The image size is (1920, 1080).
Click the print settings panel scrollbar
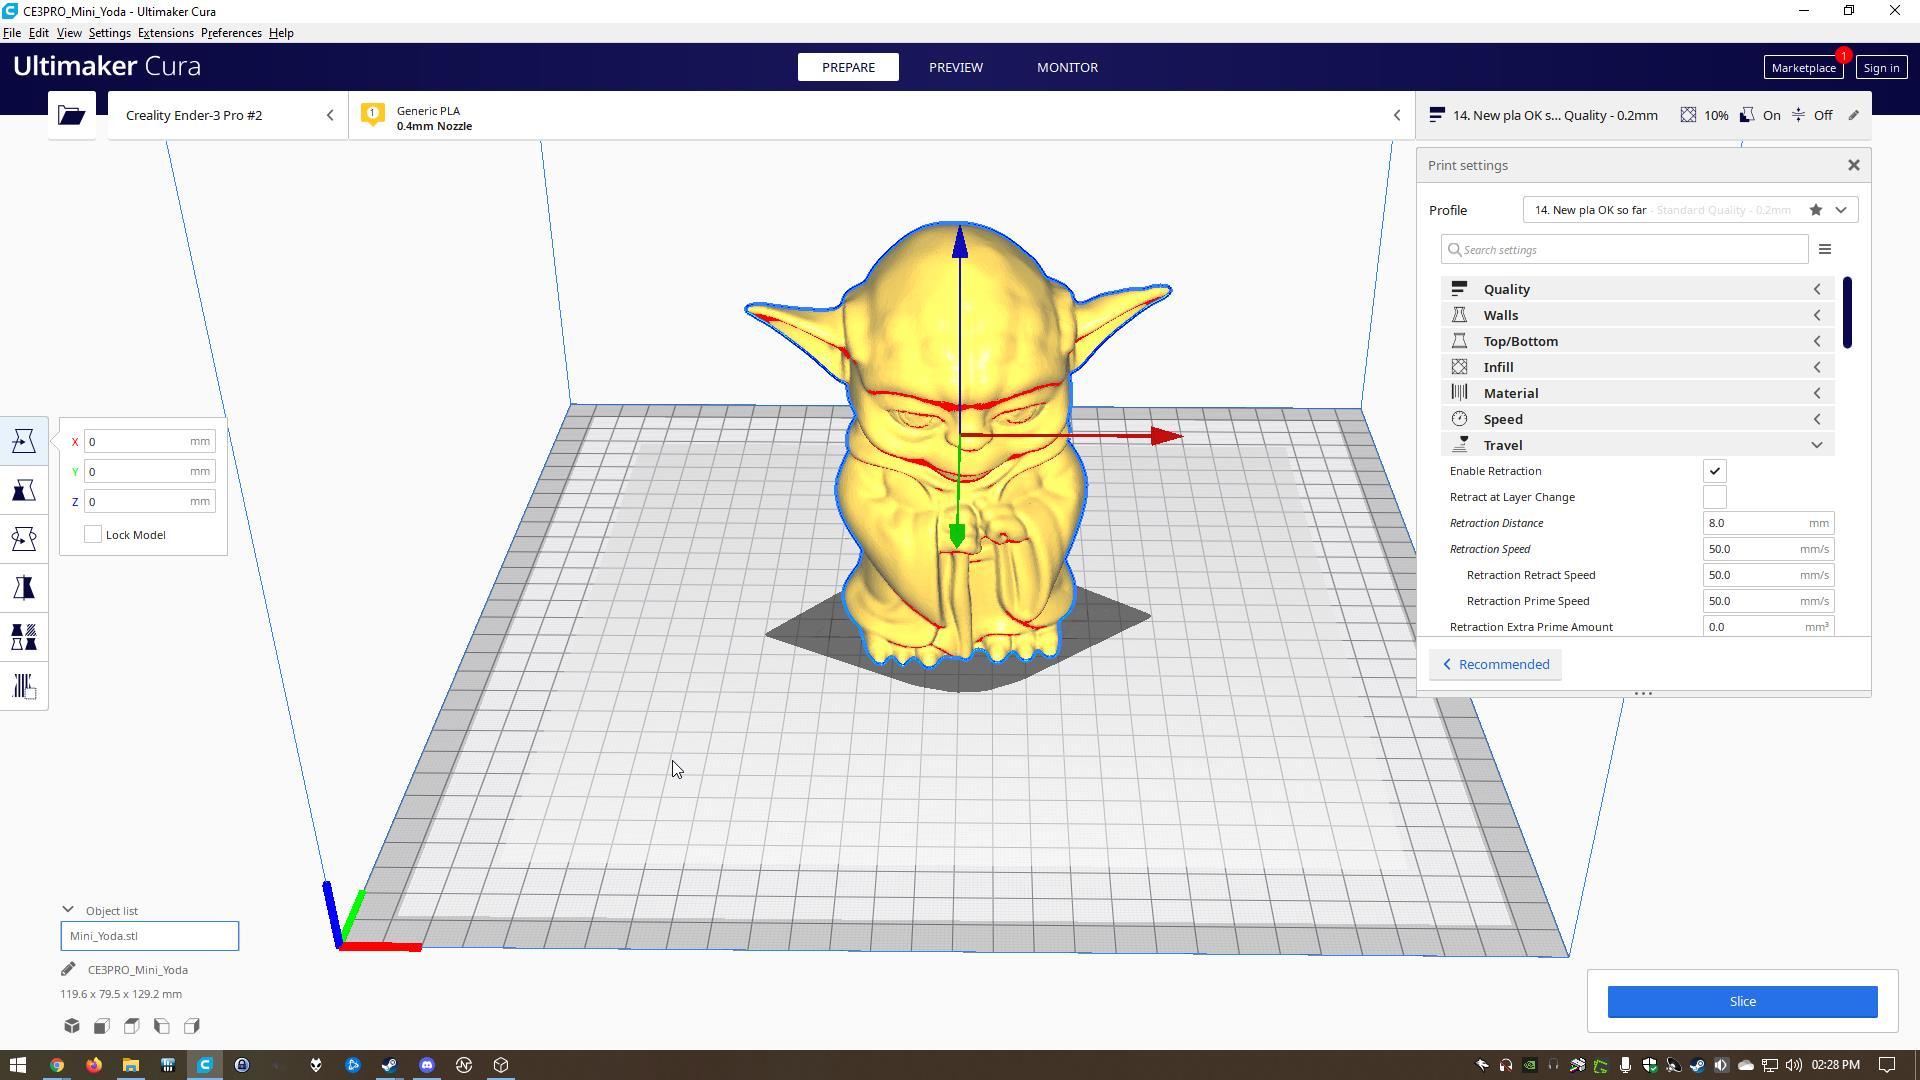click(1846, 313)
